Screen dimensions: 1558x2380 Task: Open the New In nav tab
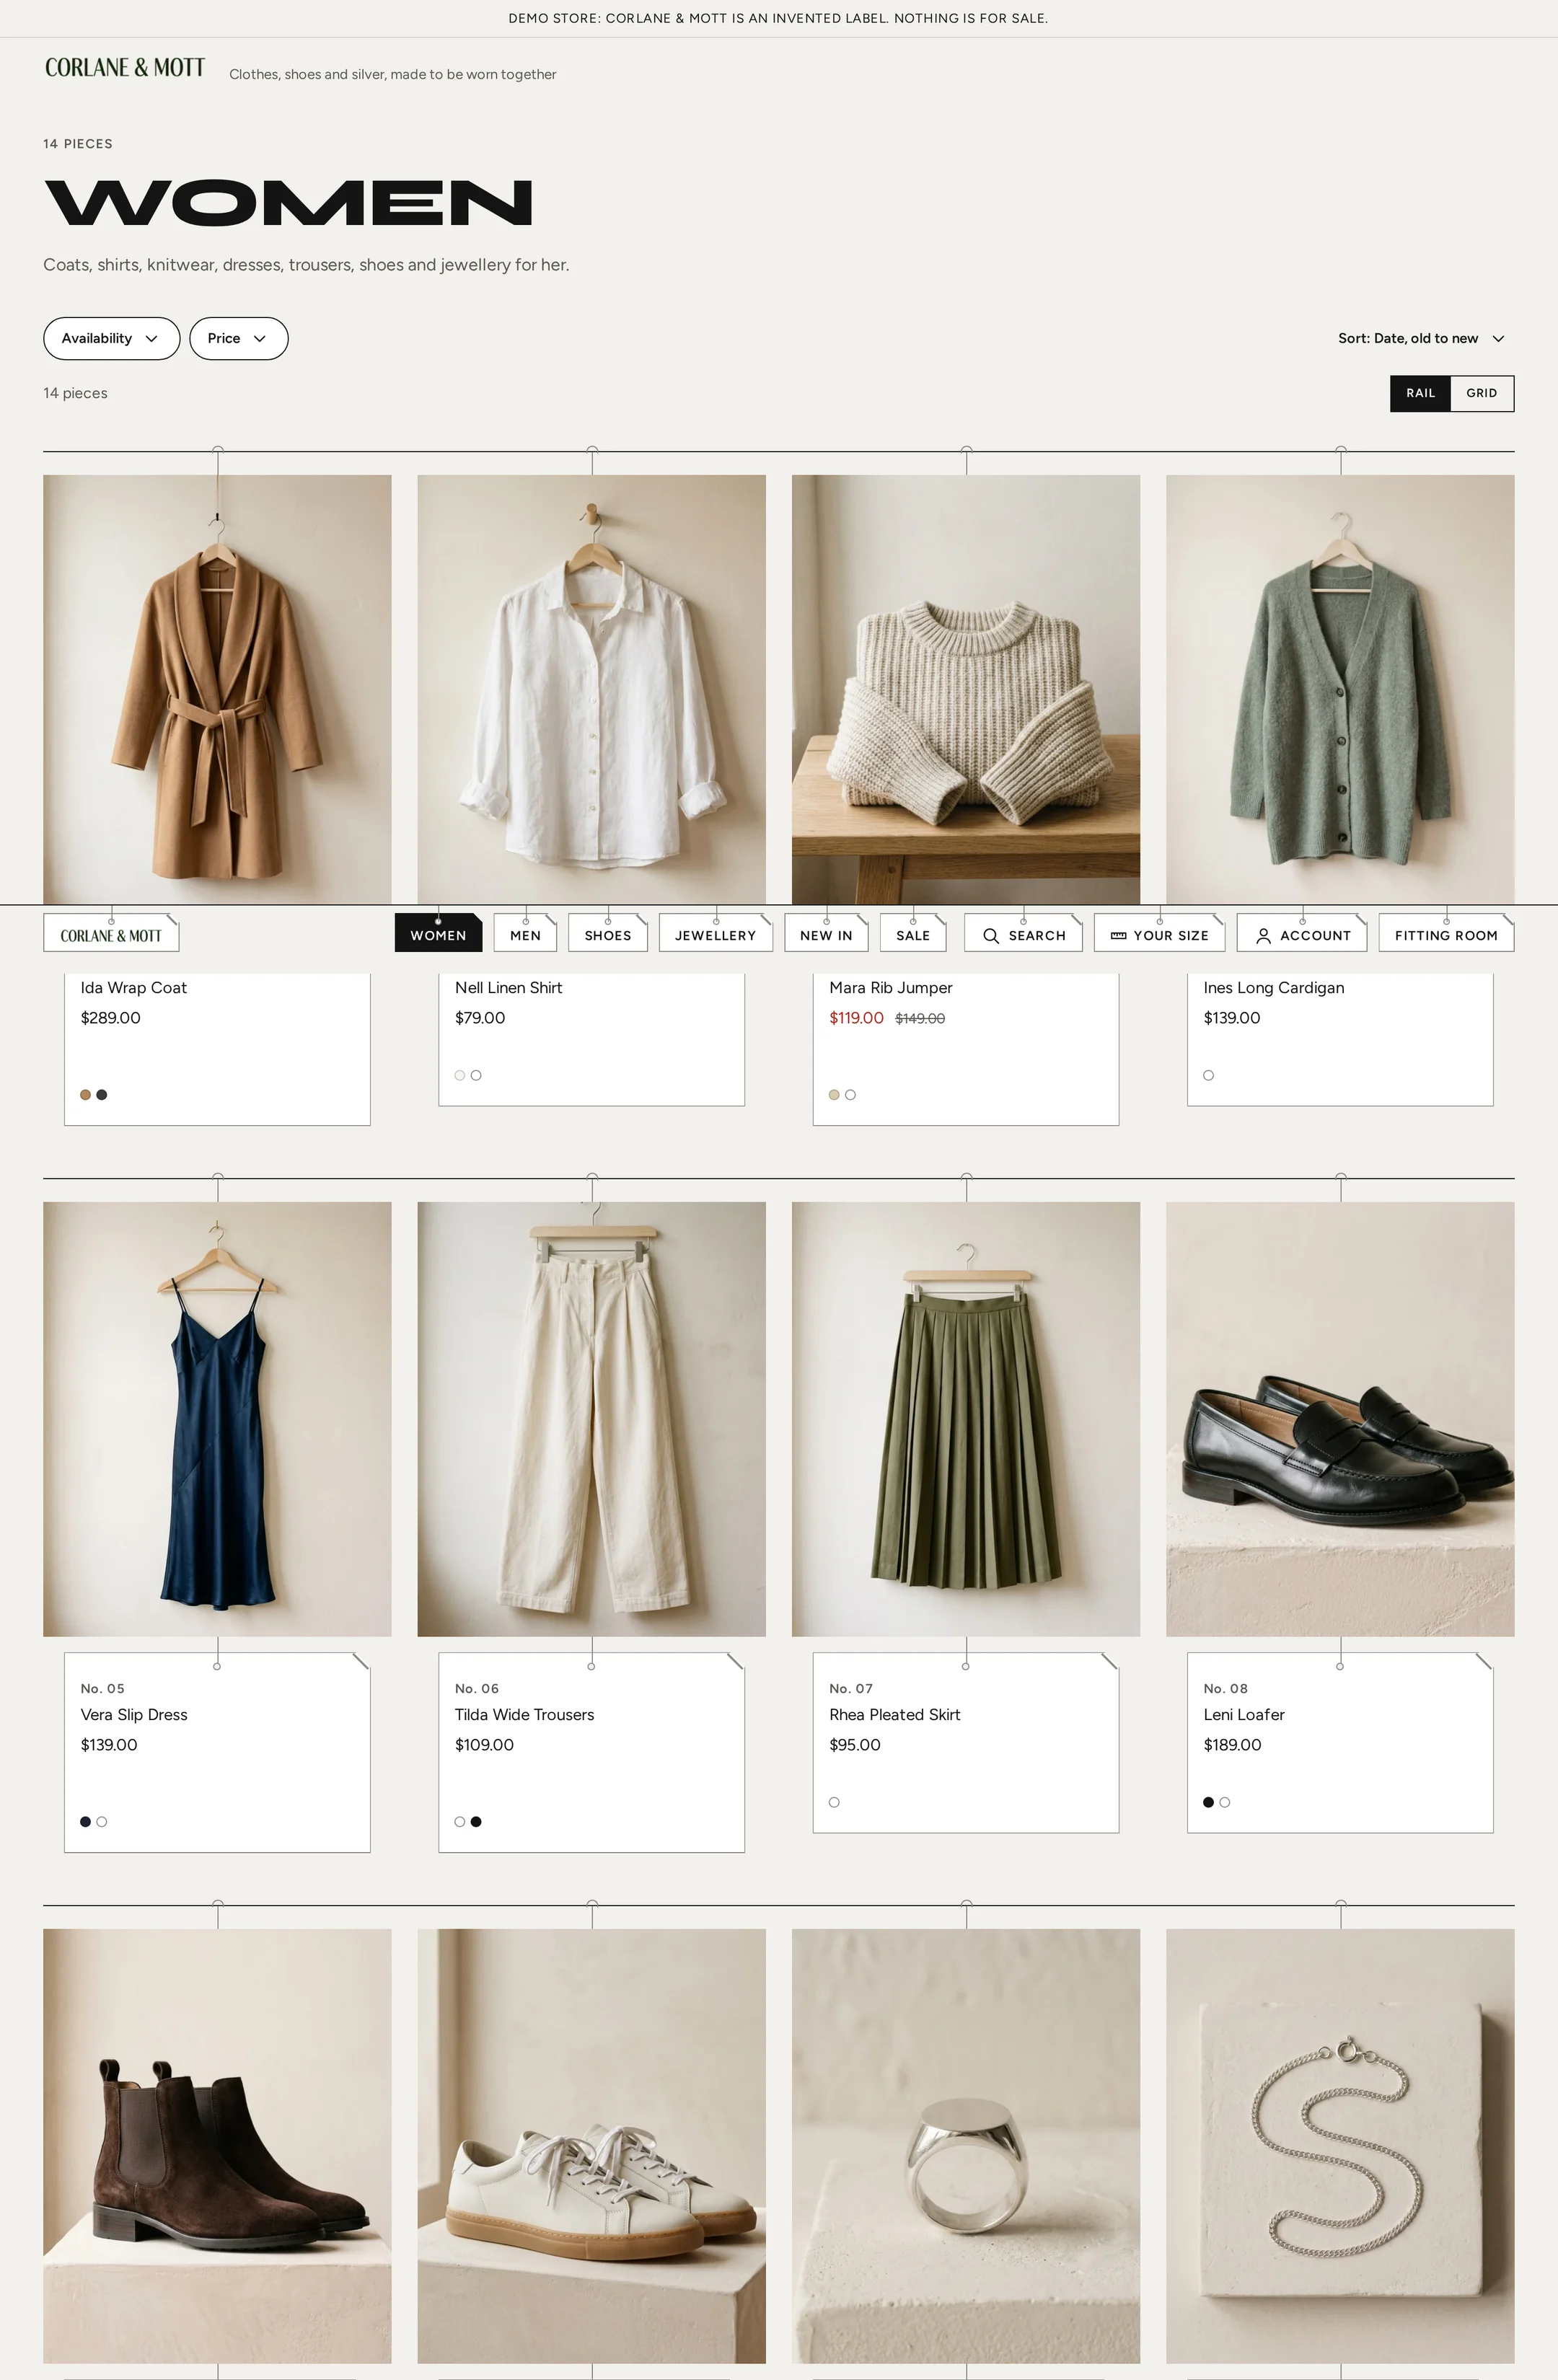(826, 934)
